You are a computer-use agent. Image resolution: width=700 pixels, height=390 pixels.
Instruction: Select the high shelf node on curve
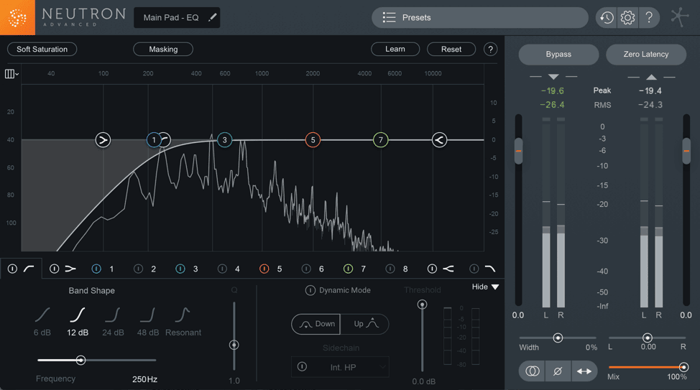(439, 140)
